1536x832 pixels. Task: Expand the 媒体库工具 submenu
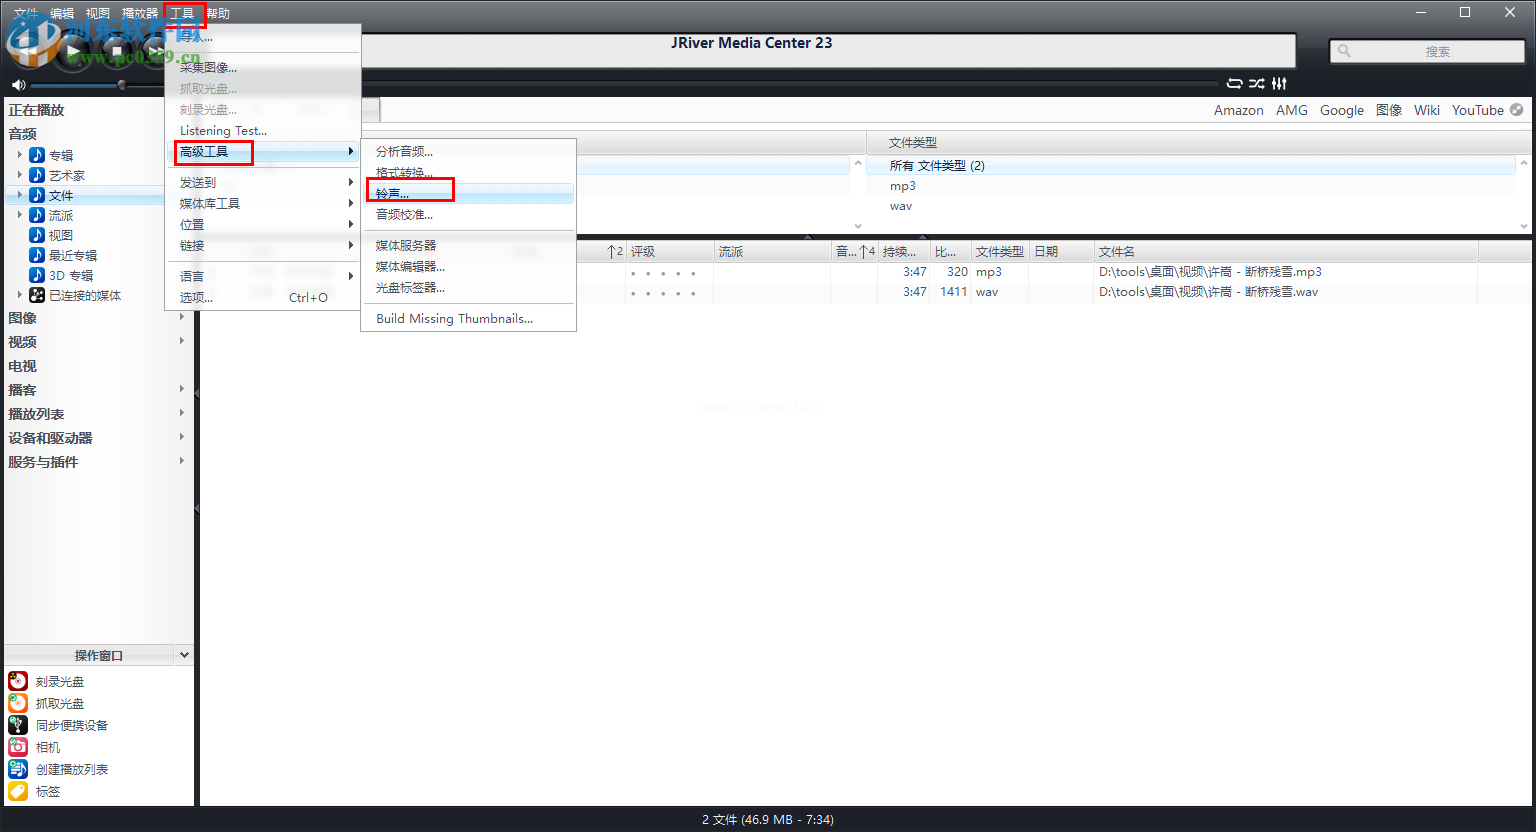point(262,203)
